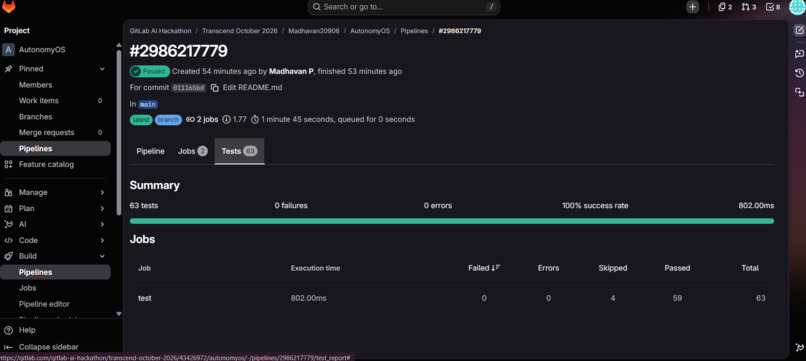Click the duration clock icon by 1 minute 45 seconds
The height and width of the screenshot is (361, 806).
point(255,119)
